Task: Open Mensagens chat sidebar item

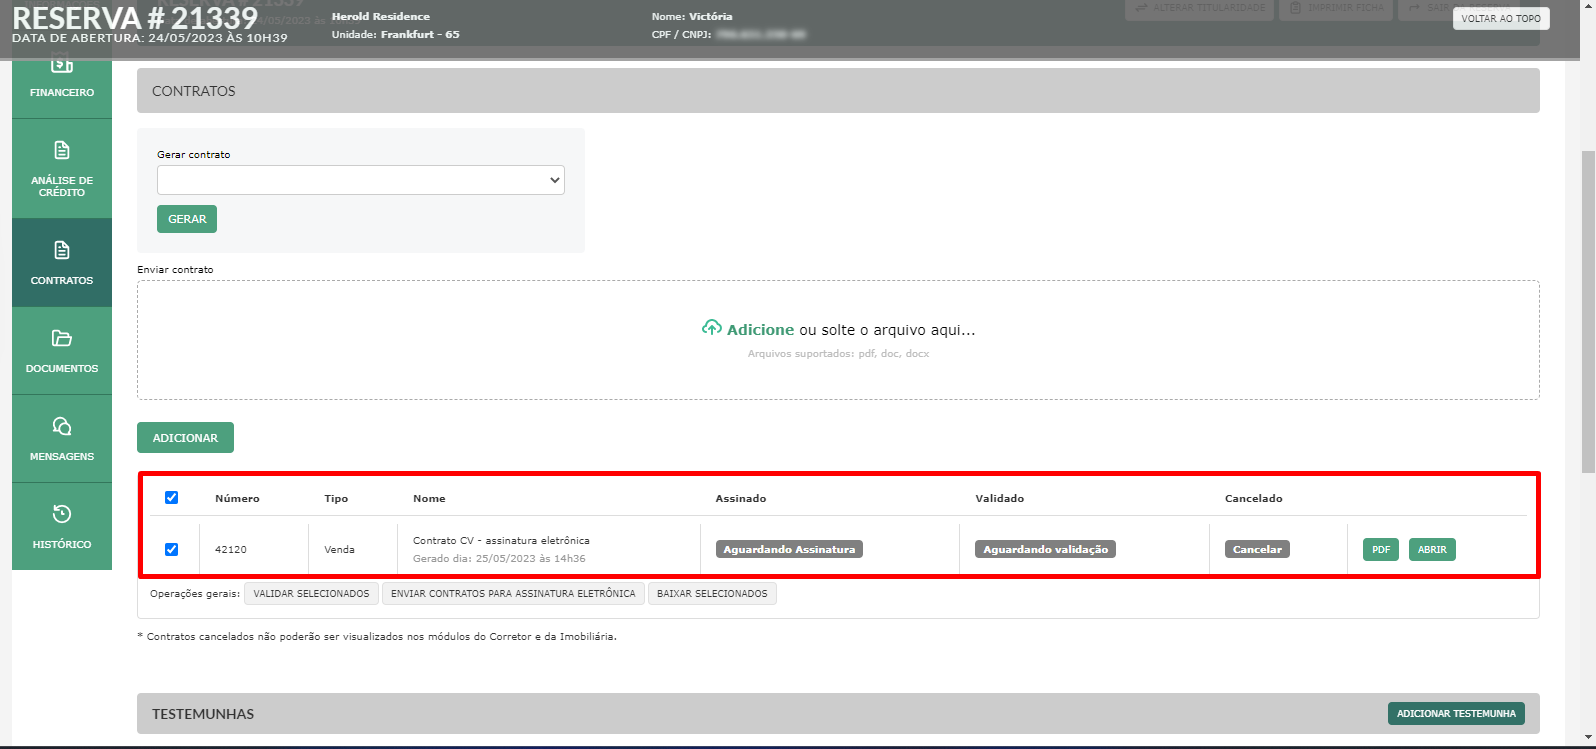Action: pyautogui.click(x=62, y=439)
